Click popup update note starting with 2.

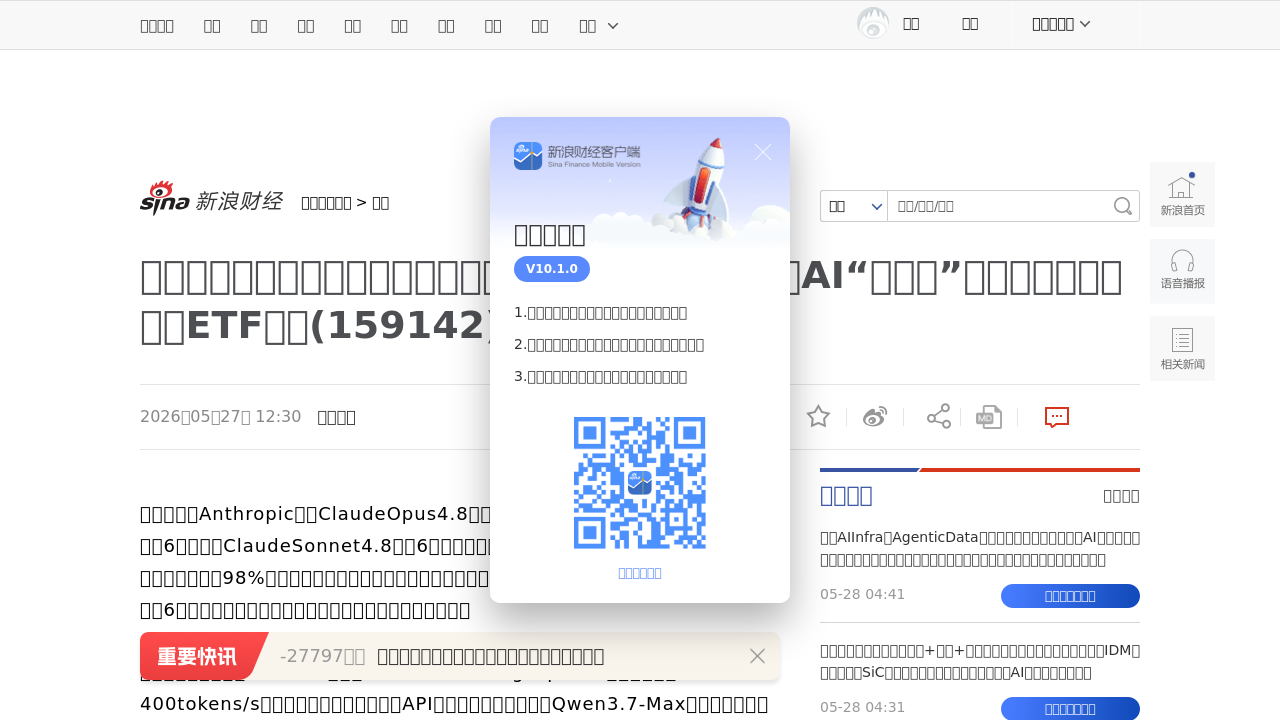point(609,345)
